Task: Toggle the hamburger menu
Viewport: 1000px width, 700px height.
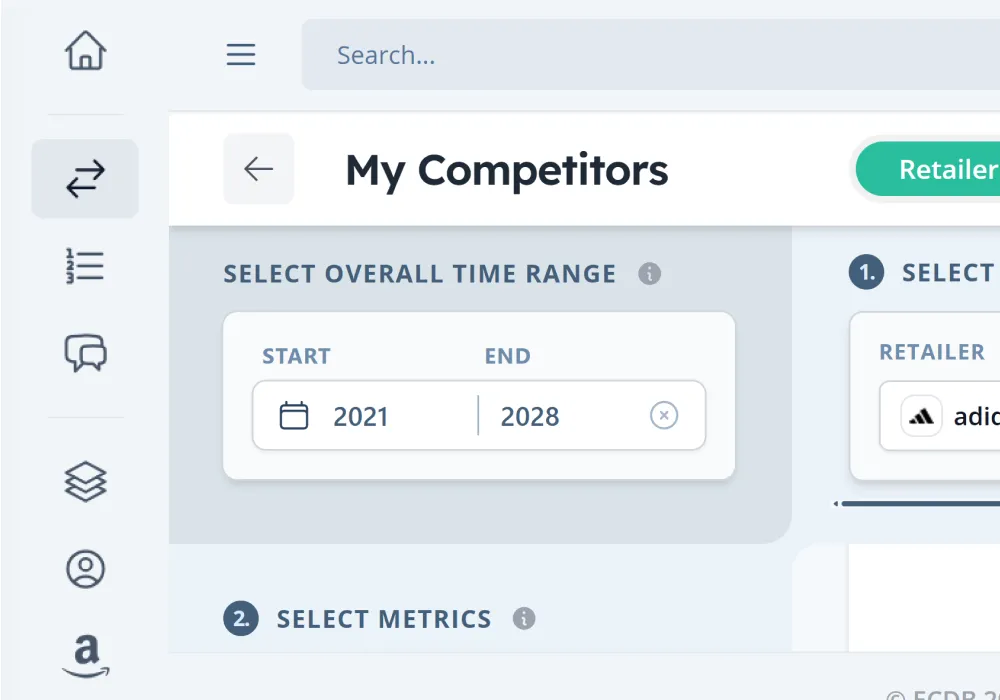Action: point(241,54)
